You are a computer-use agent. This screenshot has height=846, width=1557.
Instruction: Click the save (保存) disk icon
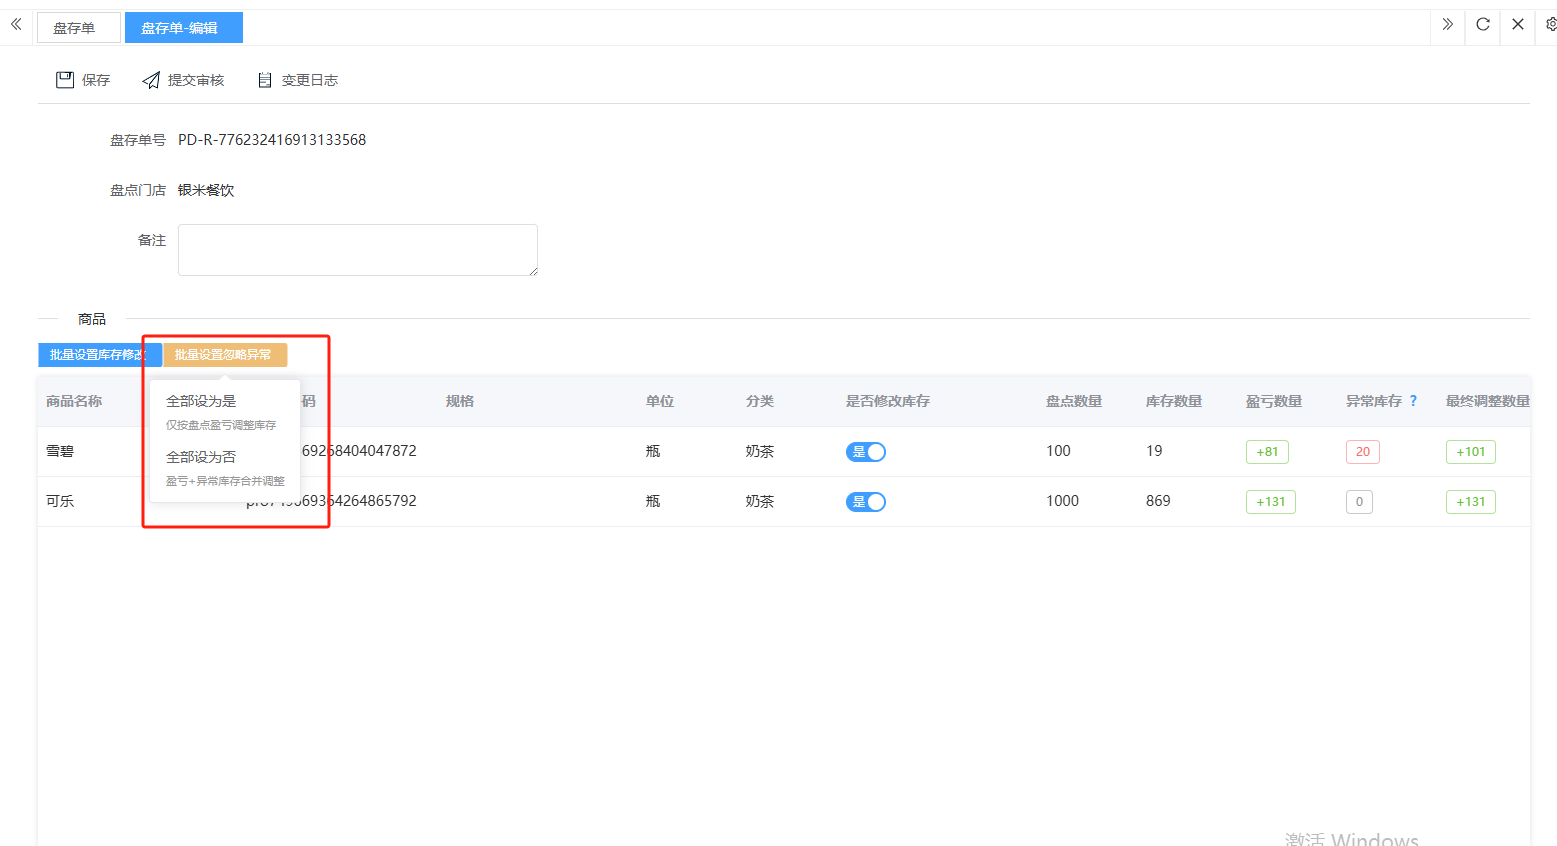[x=65, y=80]
